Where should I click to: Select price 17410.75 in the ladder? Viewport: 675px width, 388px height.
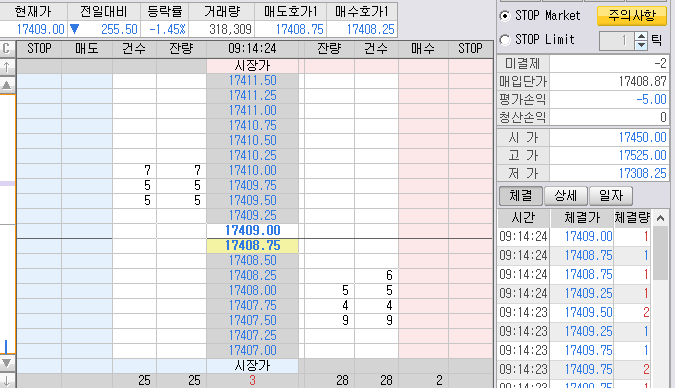click(x=252, y=126)
